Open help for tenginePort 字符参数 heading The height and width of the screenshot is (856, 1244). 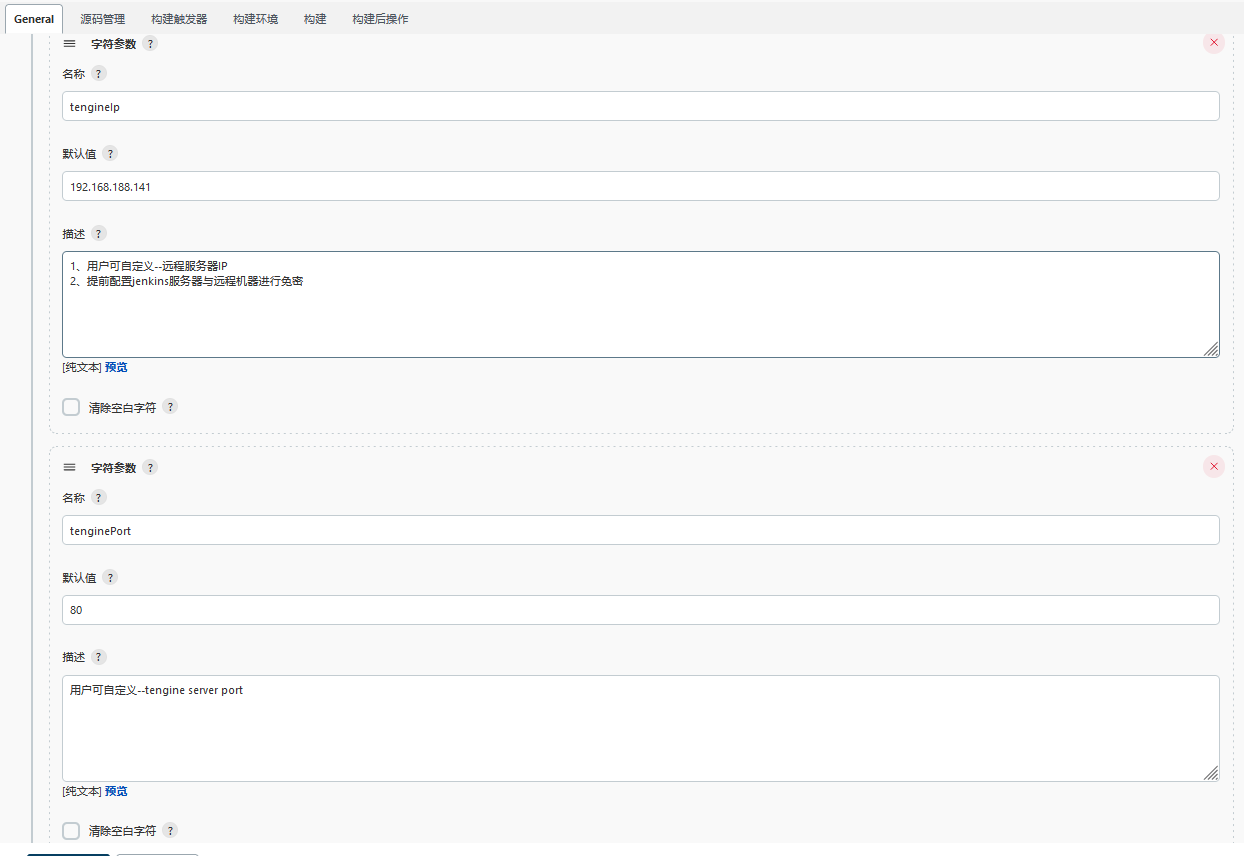point(150,468)
